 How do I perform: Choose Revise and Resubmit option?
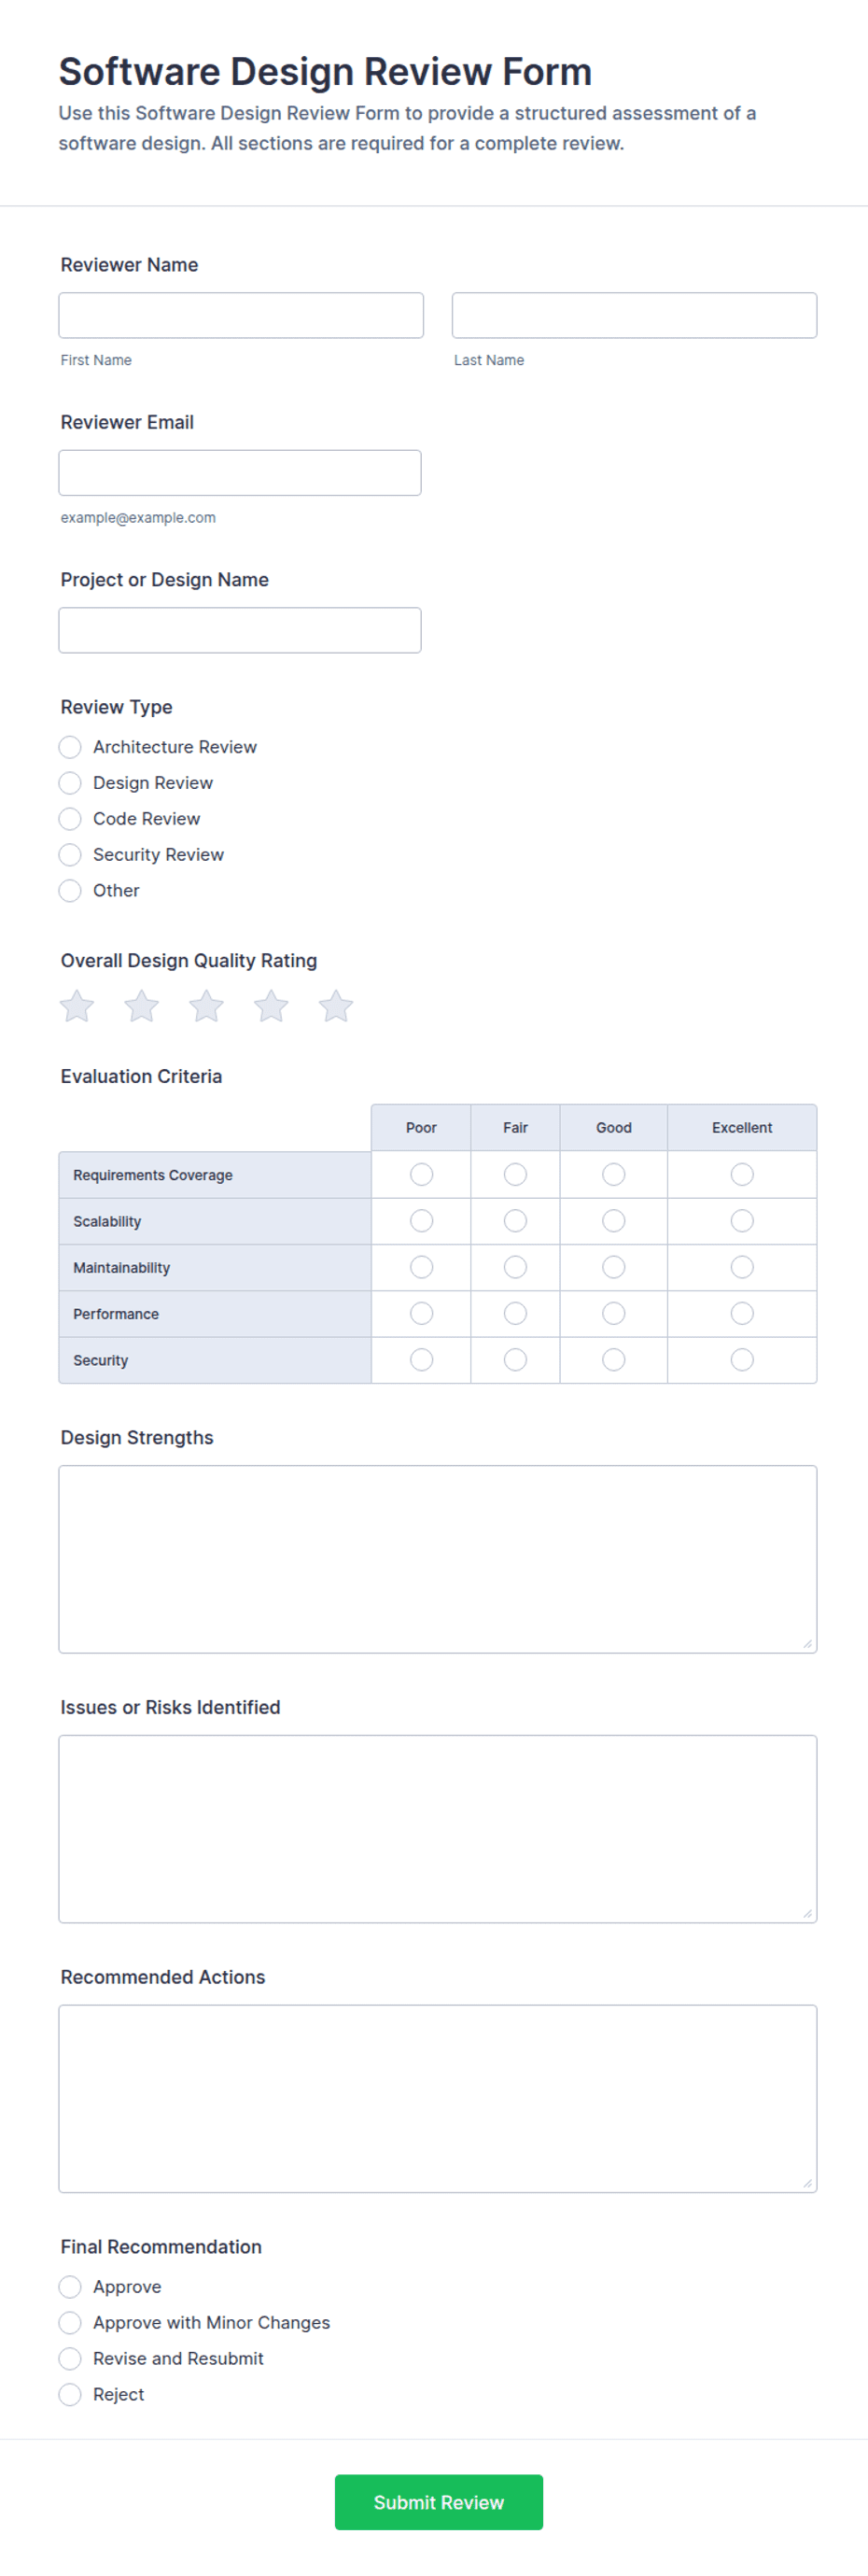pos(70,2358)
